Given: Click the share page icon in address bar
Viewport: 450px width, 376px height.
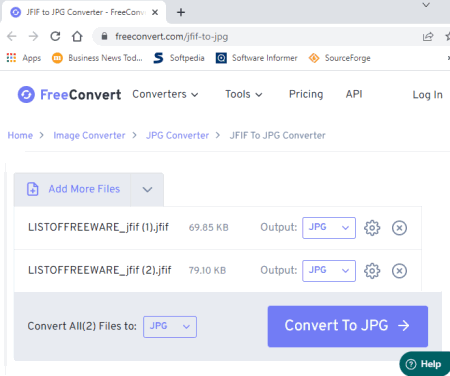Looking at the screenshot, I should pos(428,36).
